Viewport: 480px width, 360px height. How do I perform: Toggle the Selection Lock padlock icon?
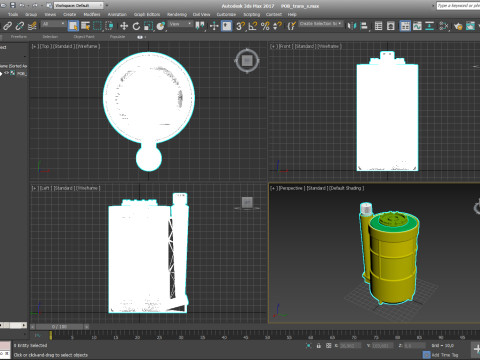click(x=319, y=346)
